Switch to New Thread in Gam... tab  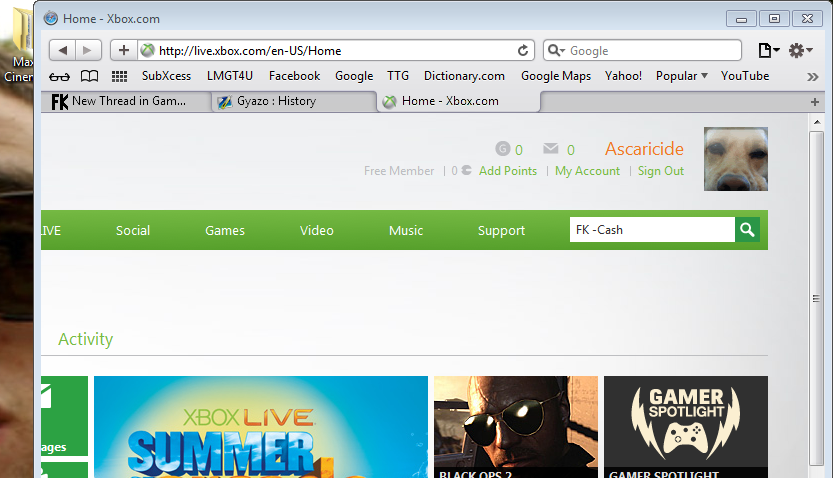pos(126,101)
